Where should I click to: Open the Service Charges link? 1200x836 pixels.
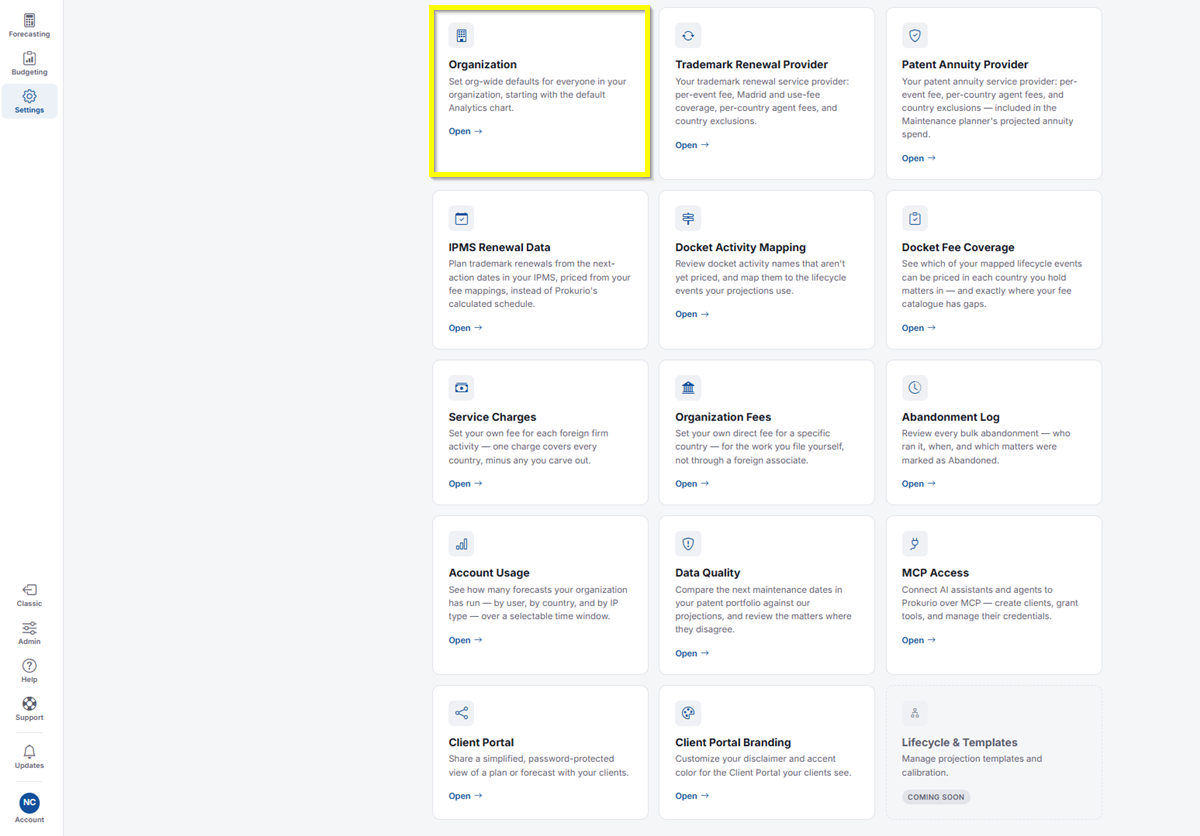click(x=465, y=484)
